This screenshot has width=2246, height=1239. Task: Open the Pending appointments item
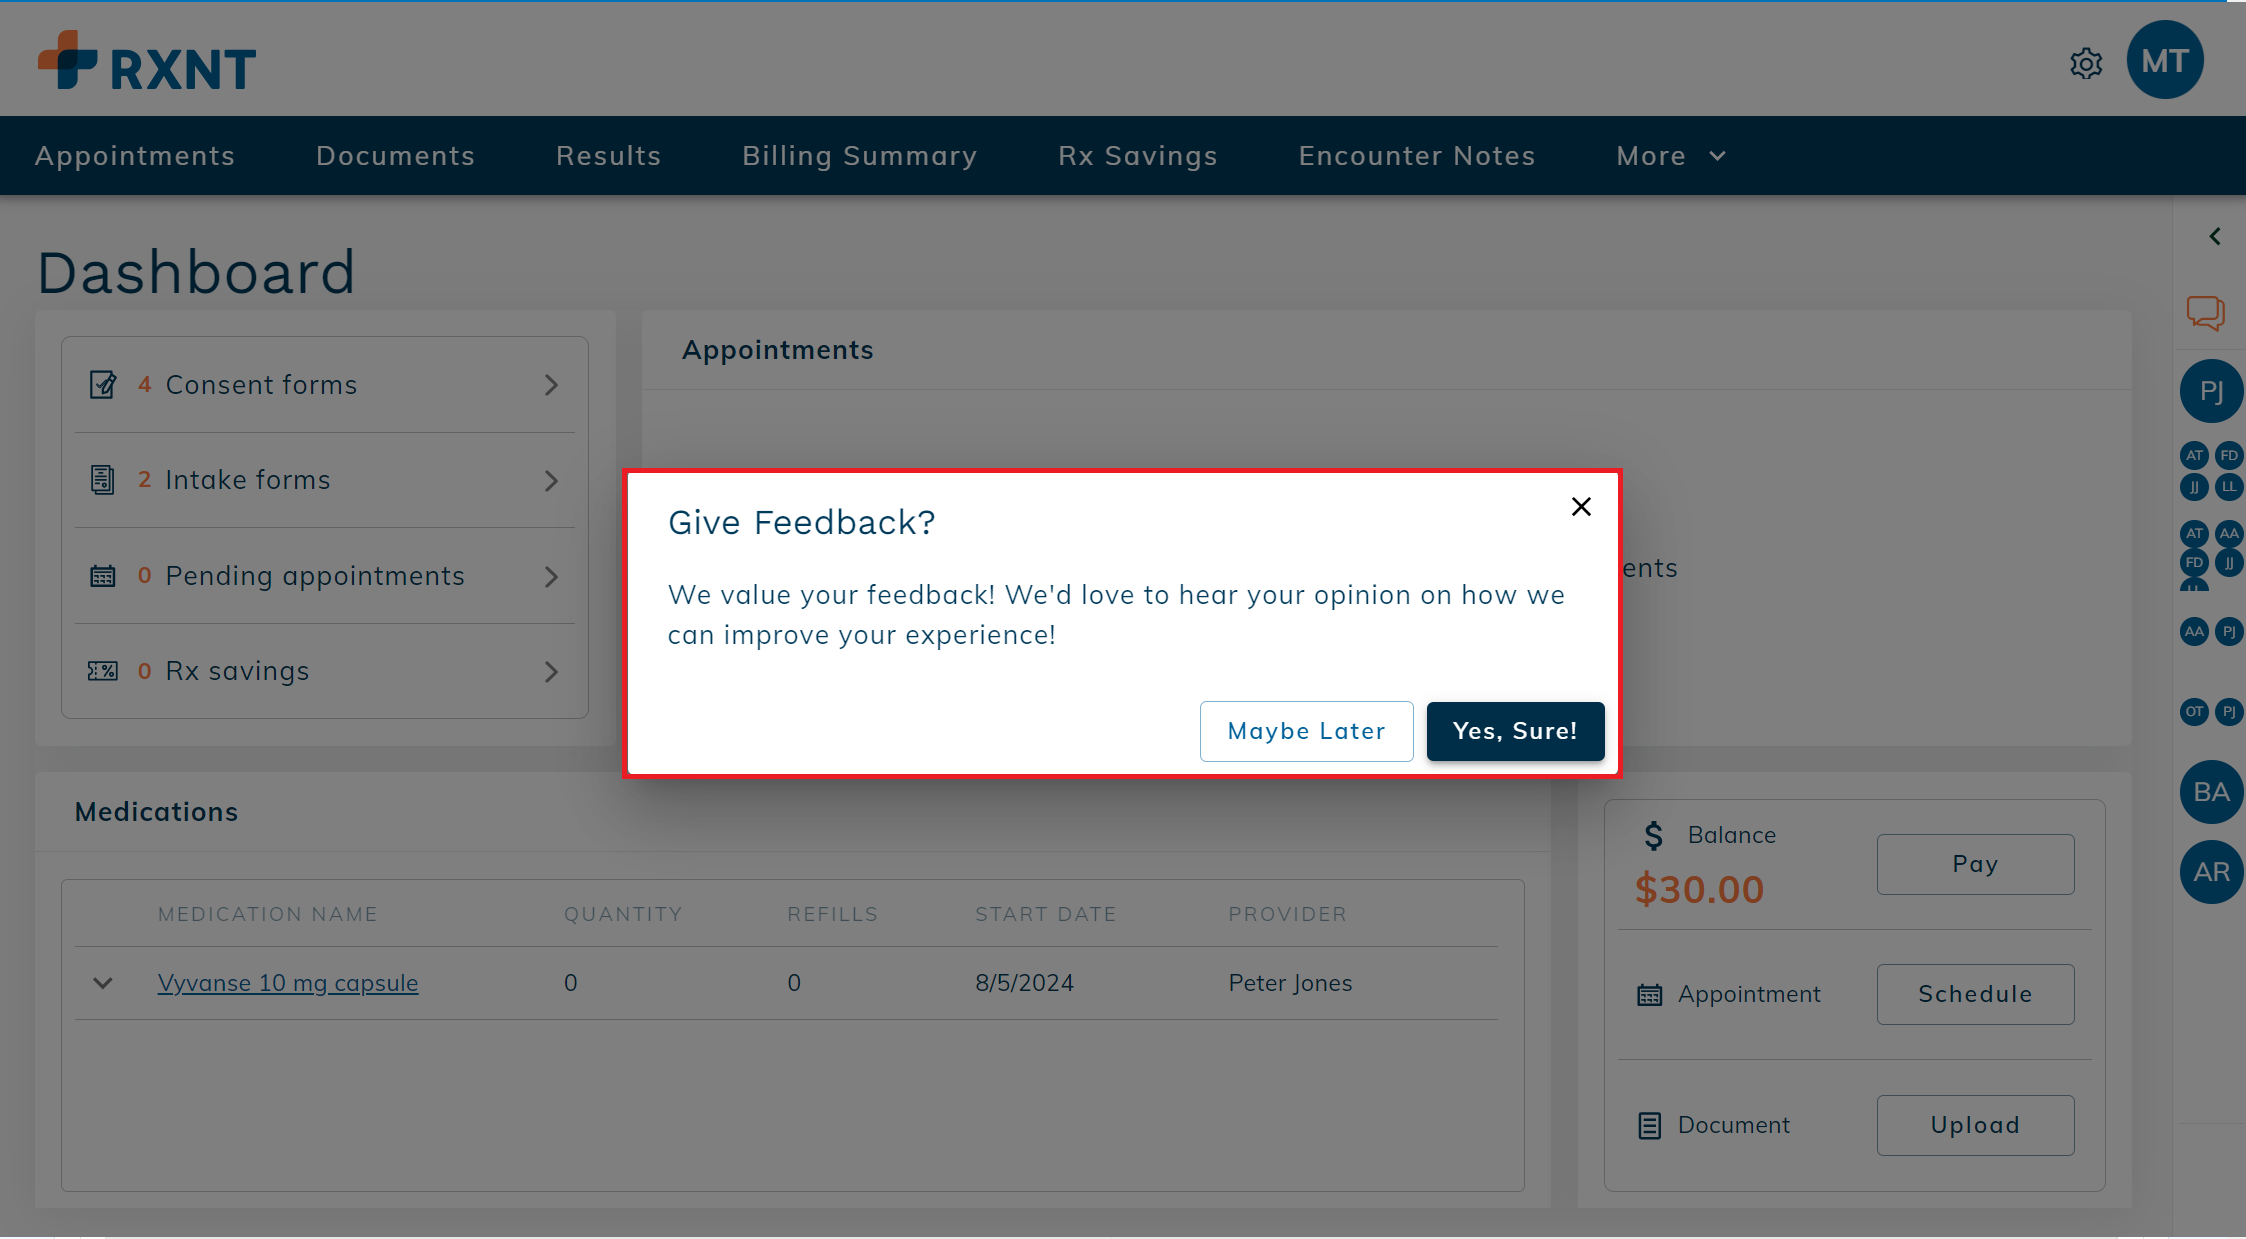325,576
